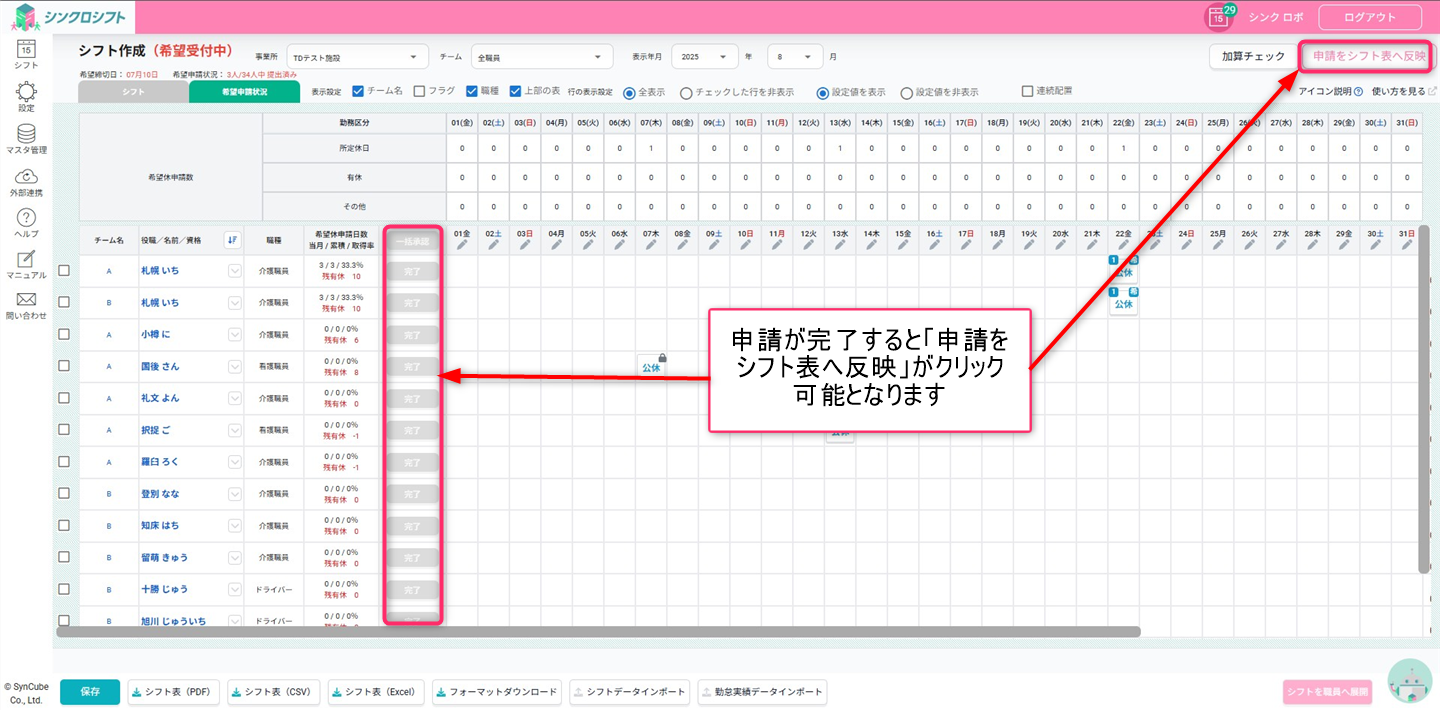This screenshot has height=710, width=1440.
Task: Click the locked 公休 cell for 国後 さん
Action: tap(651, 366)
